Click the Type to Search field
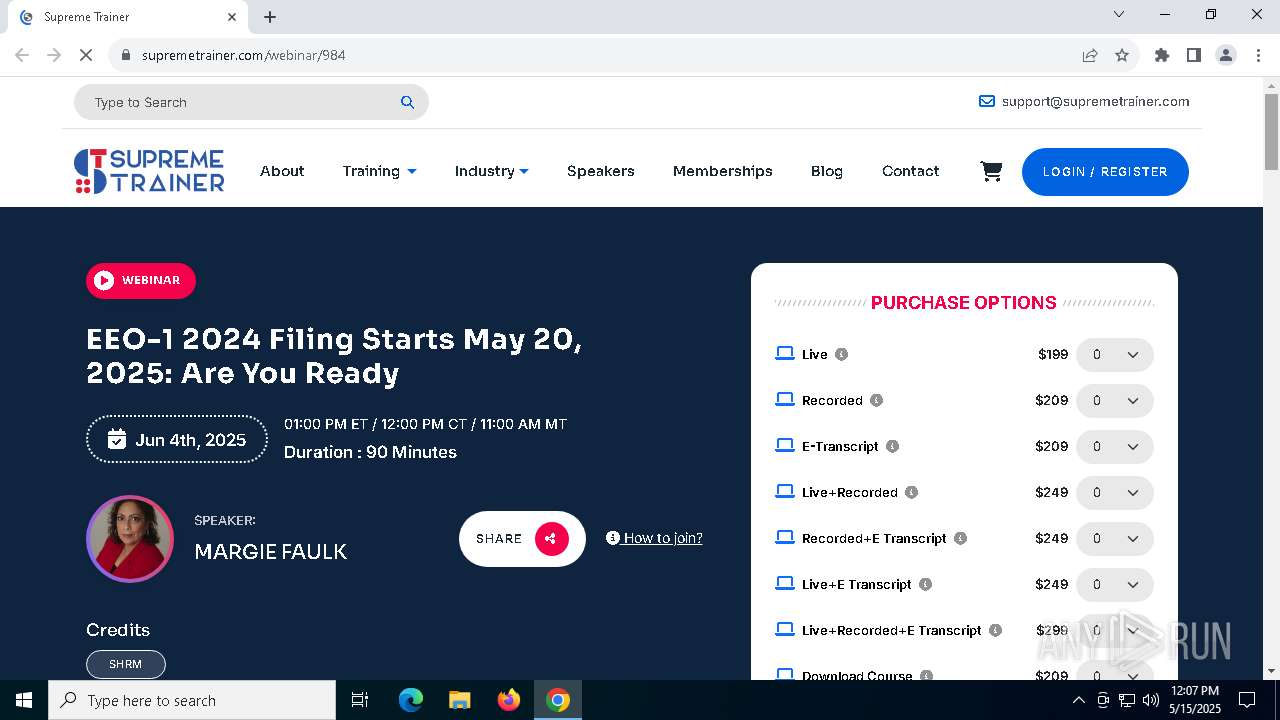The width and height of the screenshot is (1280, 720). tap(251, 102)
